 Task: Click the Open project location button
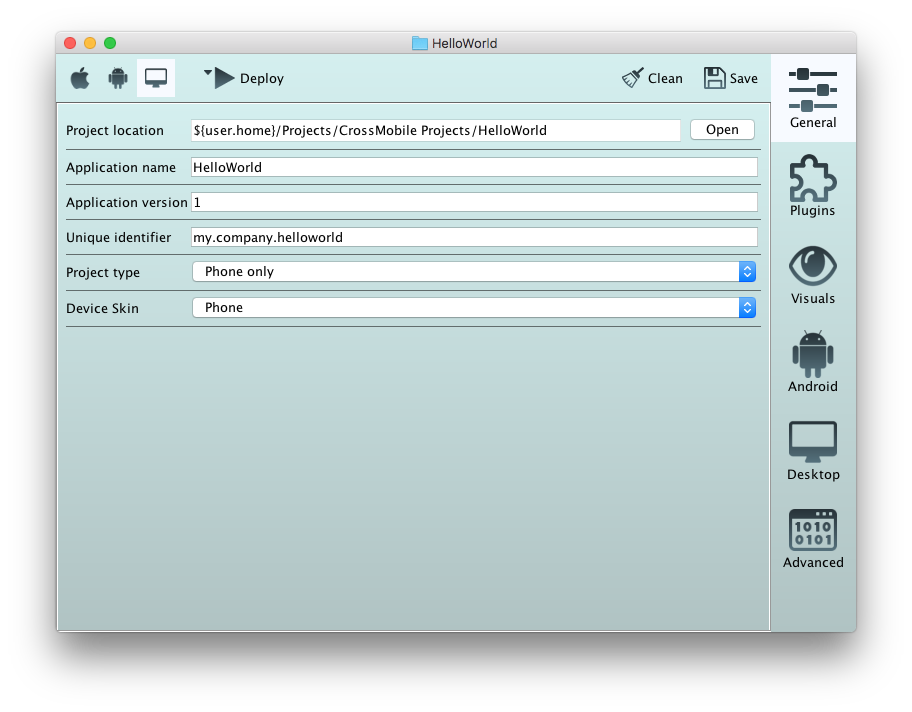(x=722, y=130)
